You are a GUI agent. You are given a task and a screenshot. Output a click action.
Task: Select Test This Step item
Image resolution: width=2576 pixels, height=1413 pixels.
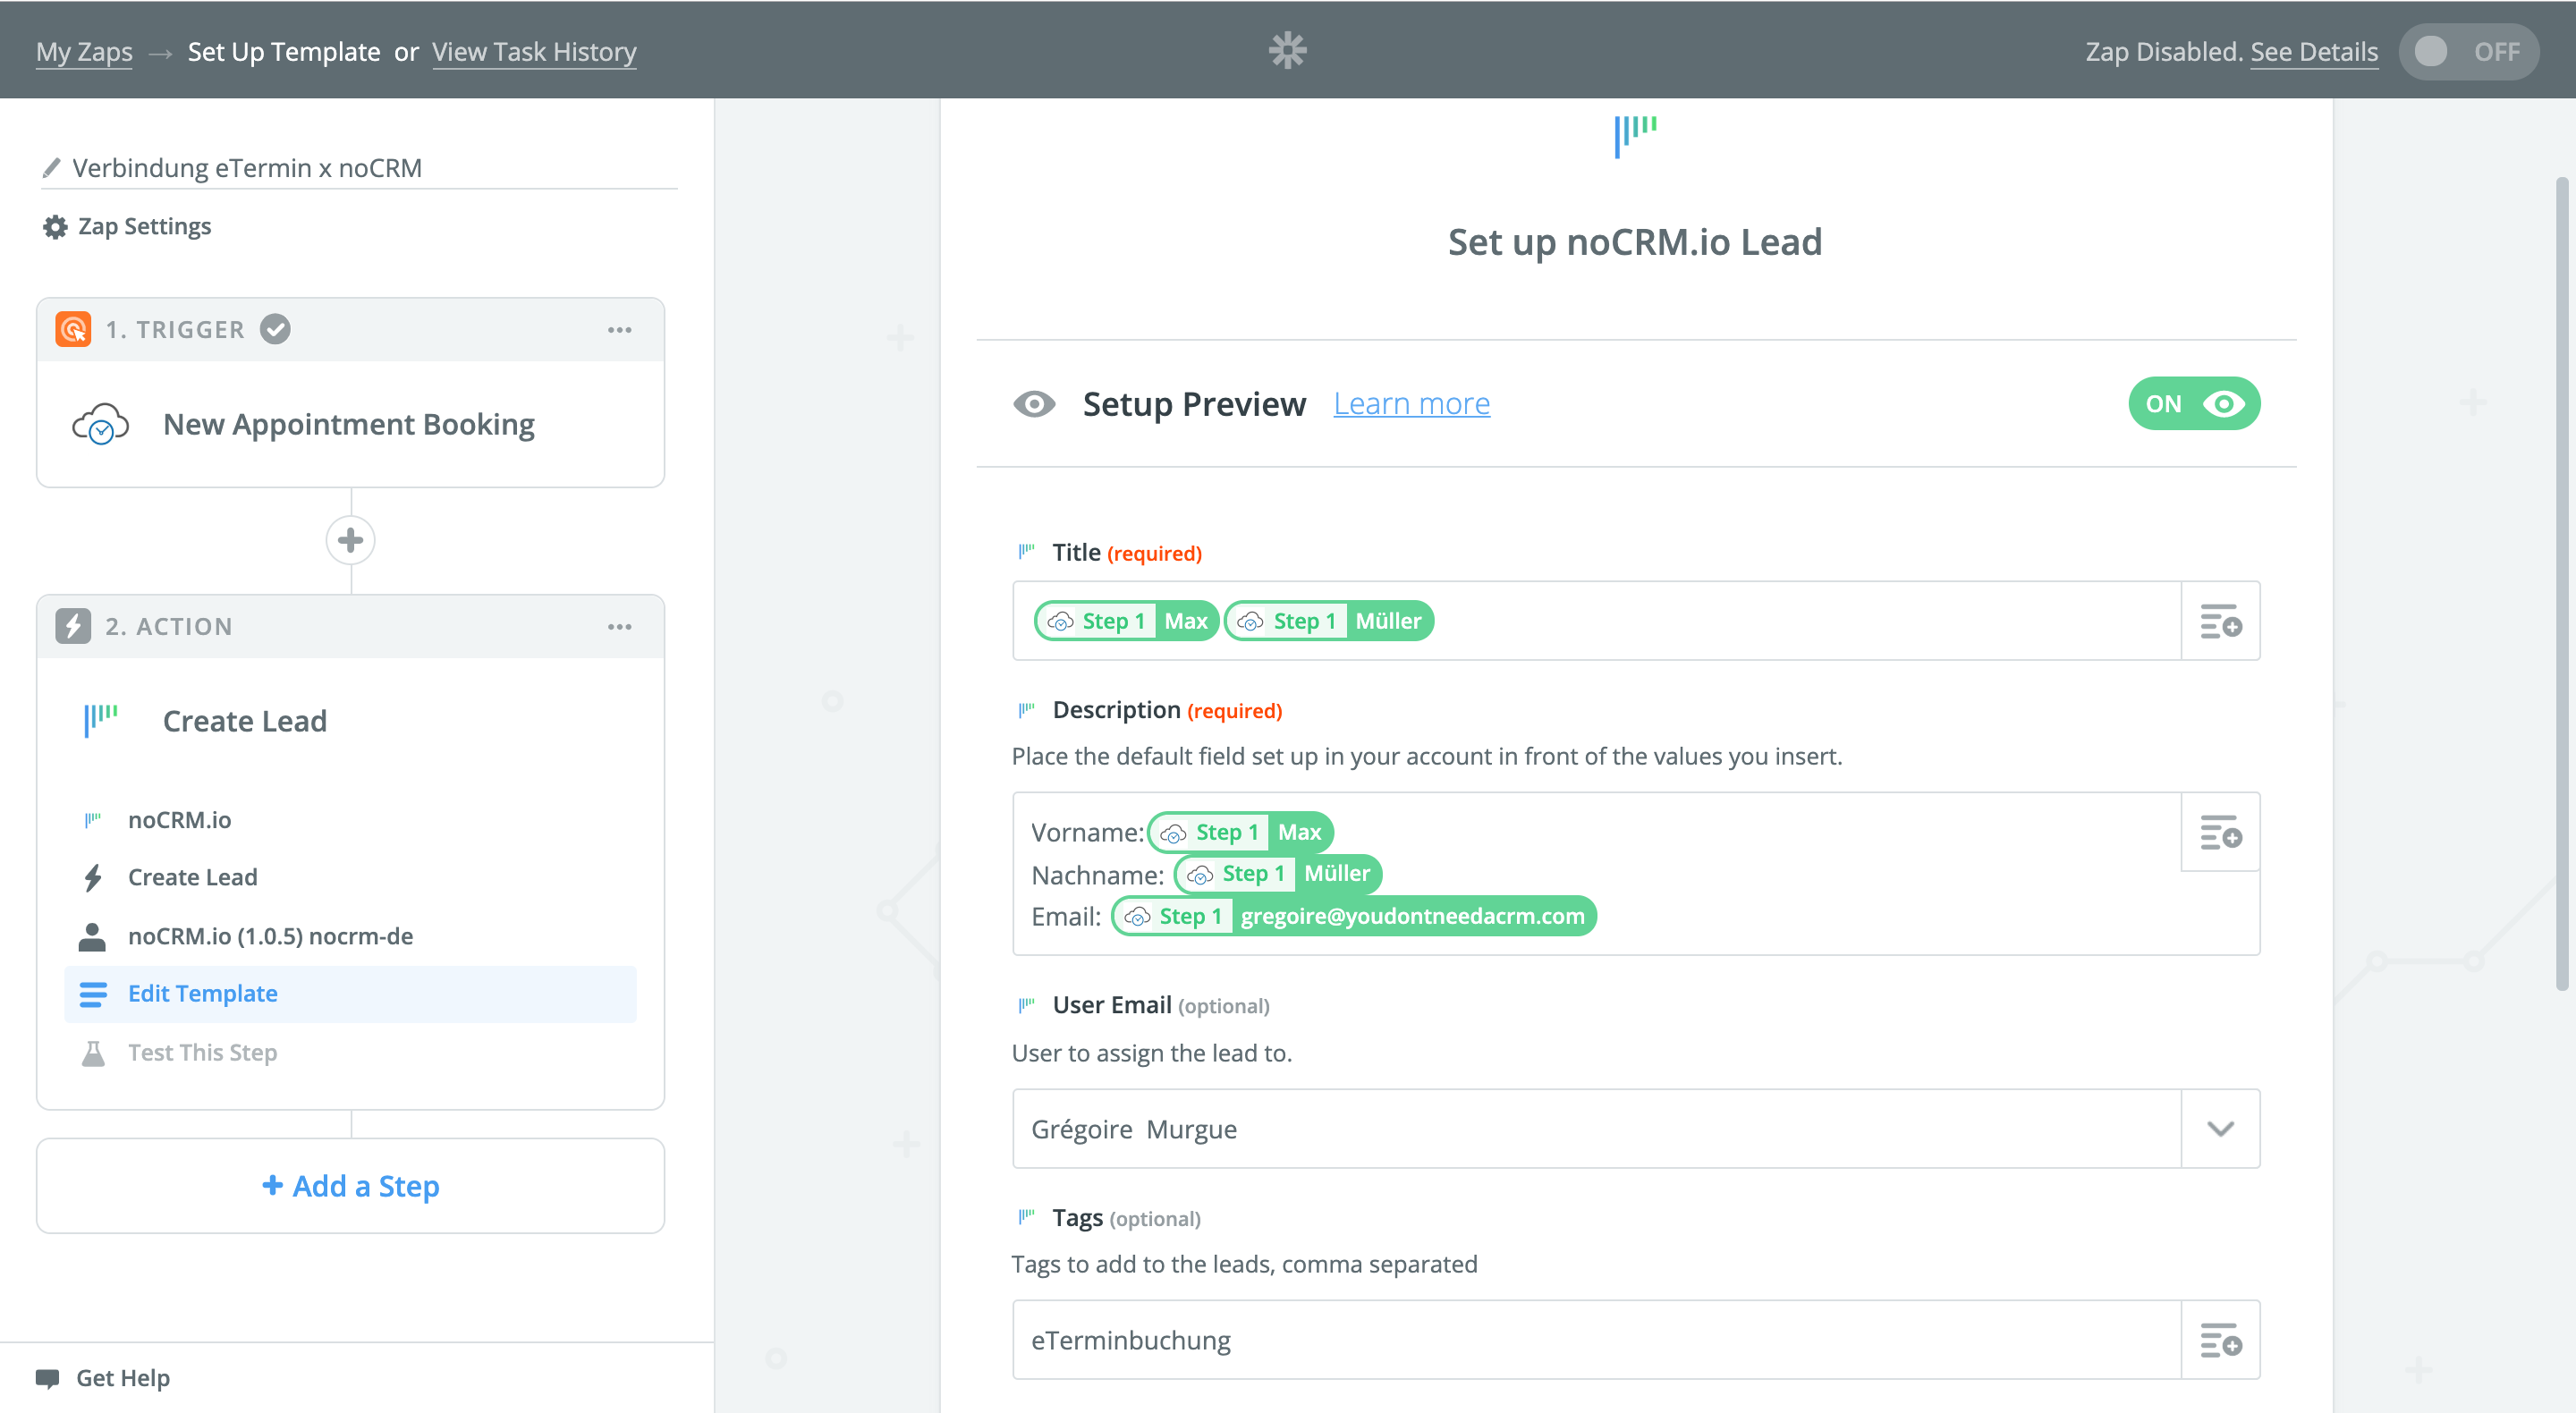pyautogui.click(x=203, y=1052)
